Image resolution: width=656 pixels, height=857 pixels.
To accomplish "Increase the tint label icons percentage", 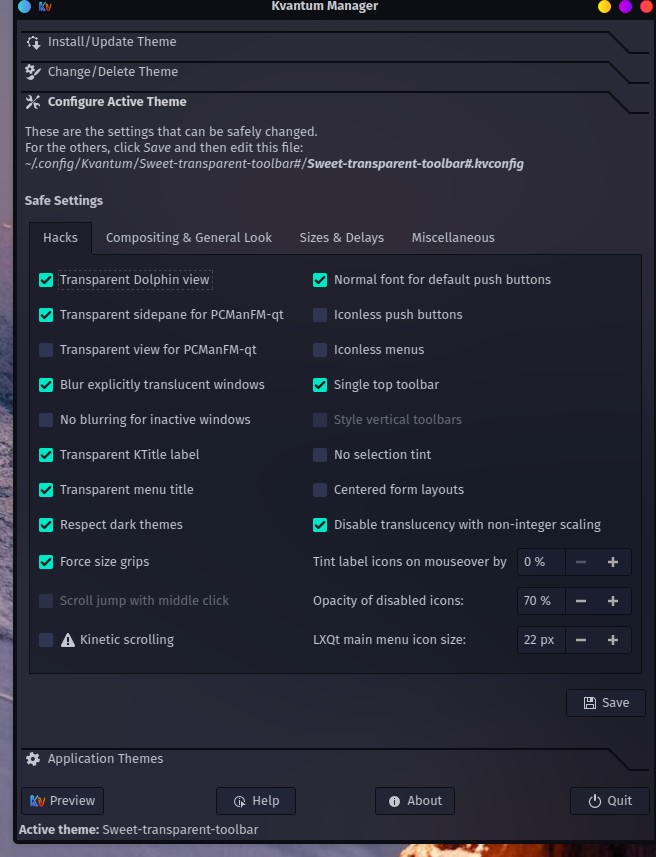I will [x=613, y=562].
